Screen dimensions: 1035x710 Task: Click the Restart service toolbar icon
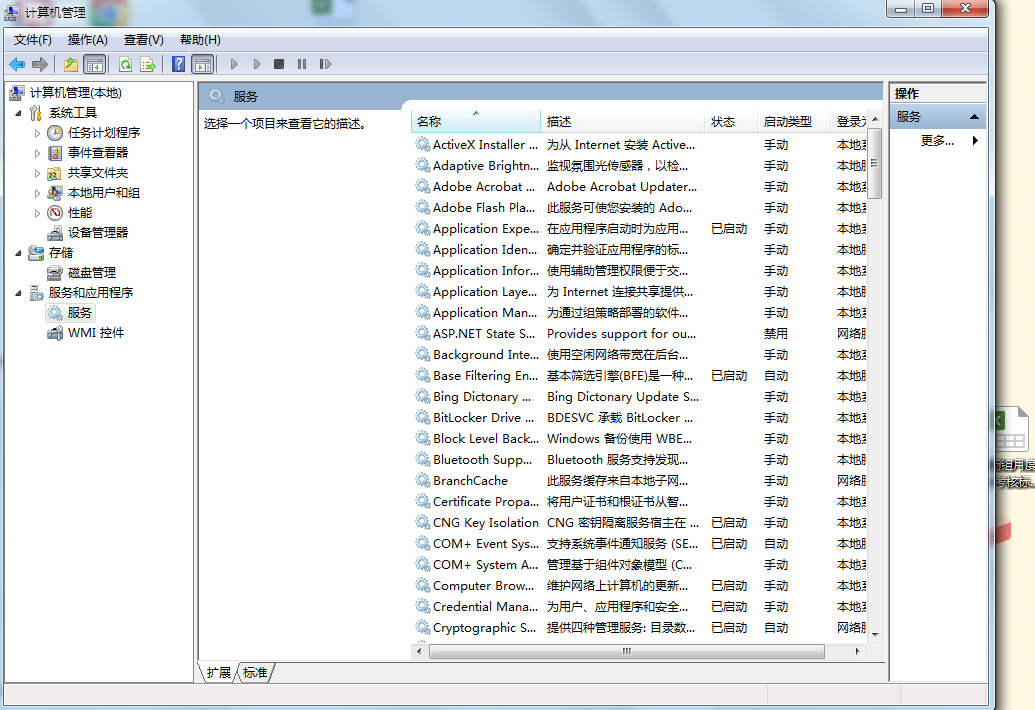click(x=325, y=64)
